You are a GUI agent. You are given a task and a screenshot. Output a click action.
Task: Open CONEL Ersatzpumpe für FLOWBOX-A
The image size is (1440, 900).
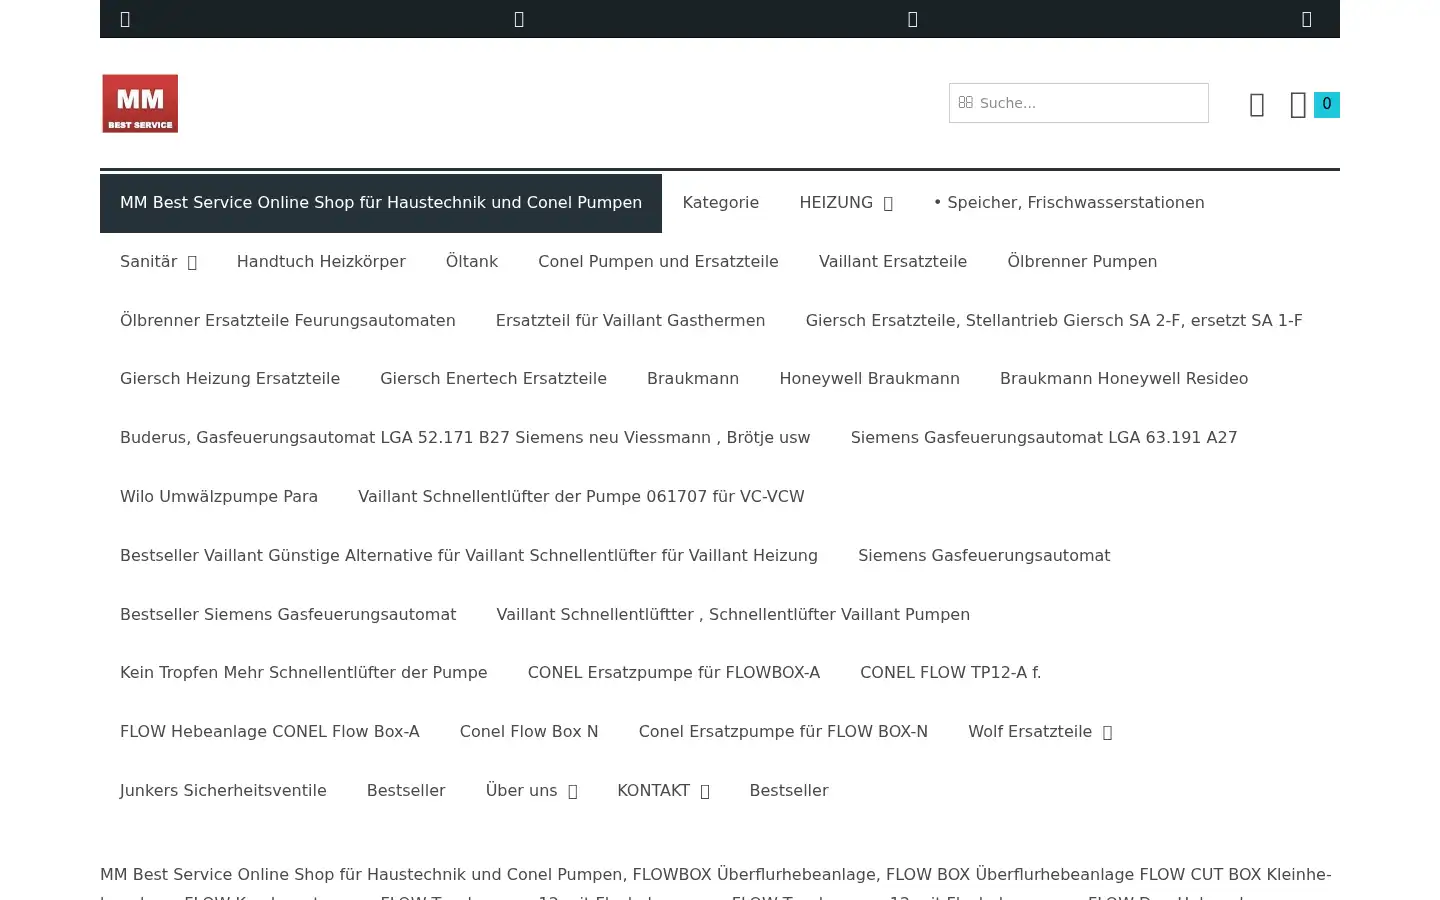click(674, 673)
